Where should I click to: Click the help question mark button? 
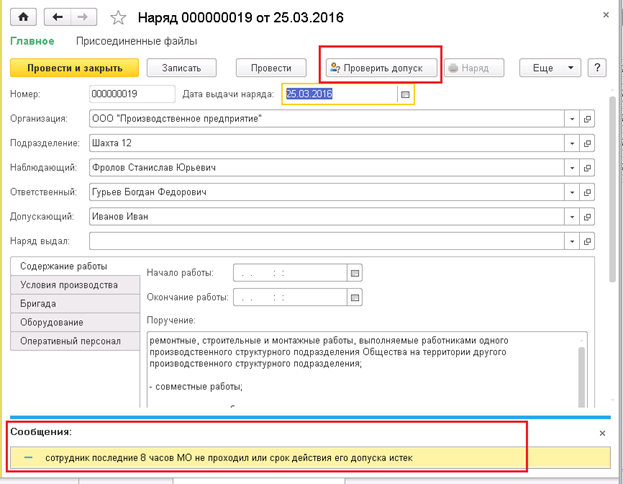(x=598, y=68)
